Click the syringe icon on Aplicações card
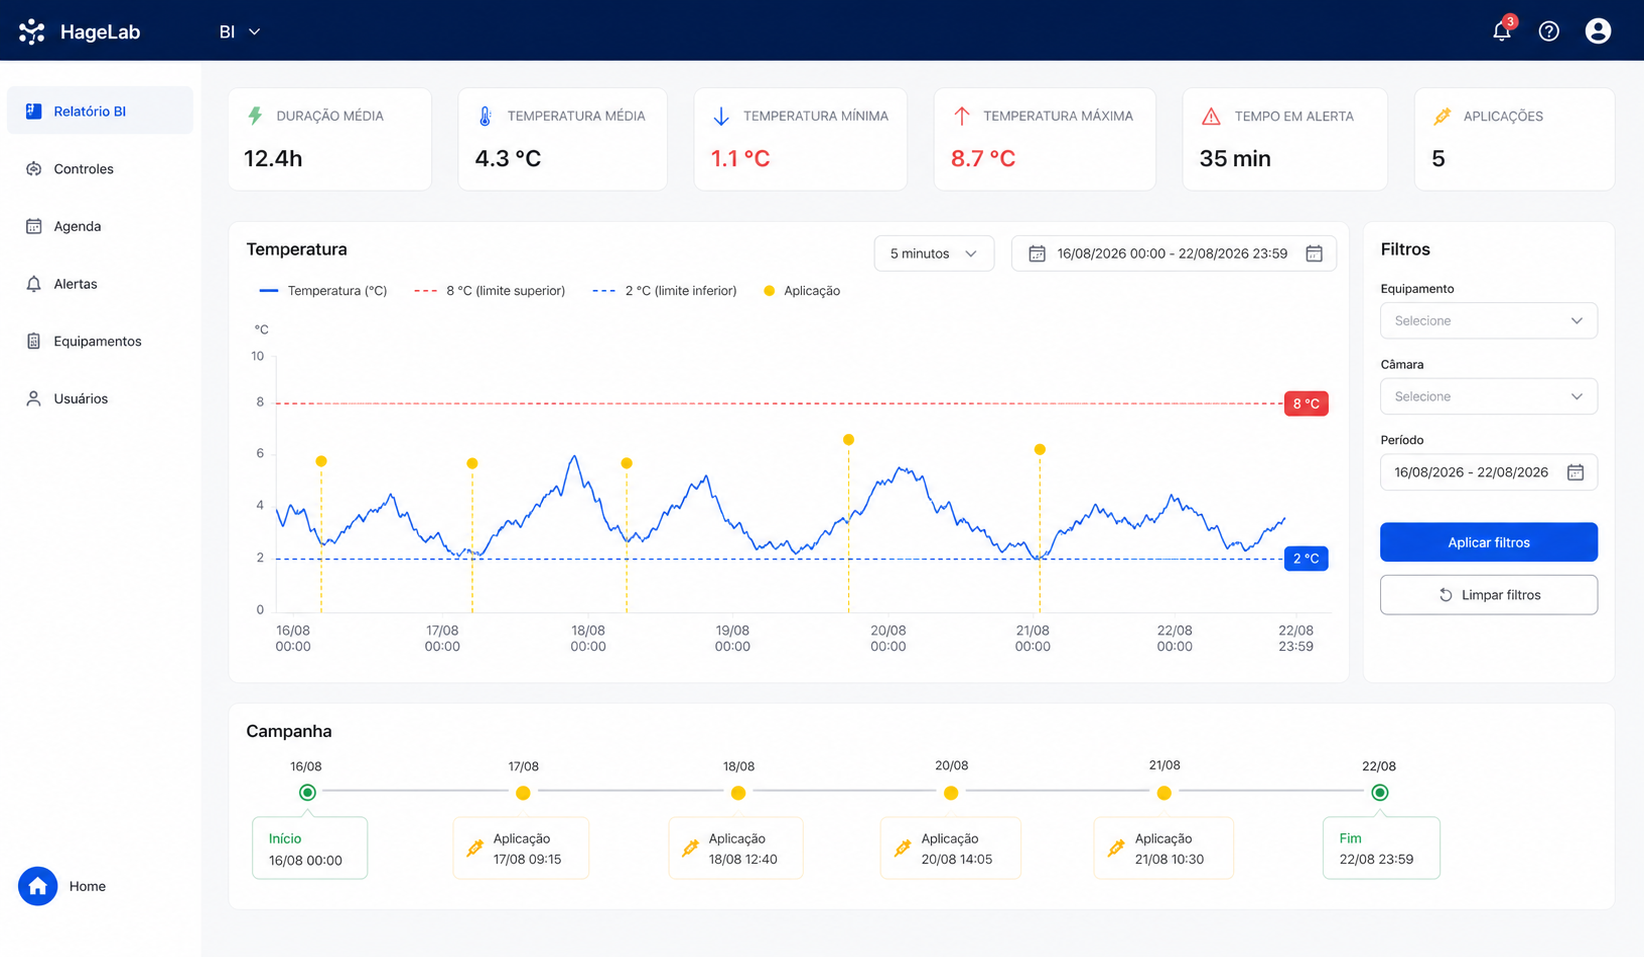The width and height of the screenshot is (1644, 957). (1442, 116)
